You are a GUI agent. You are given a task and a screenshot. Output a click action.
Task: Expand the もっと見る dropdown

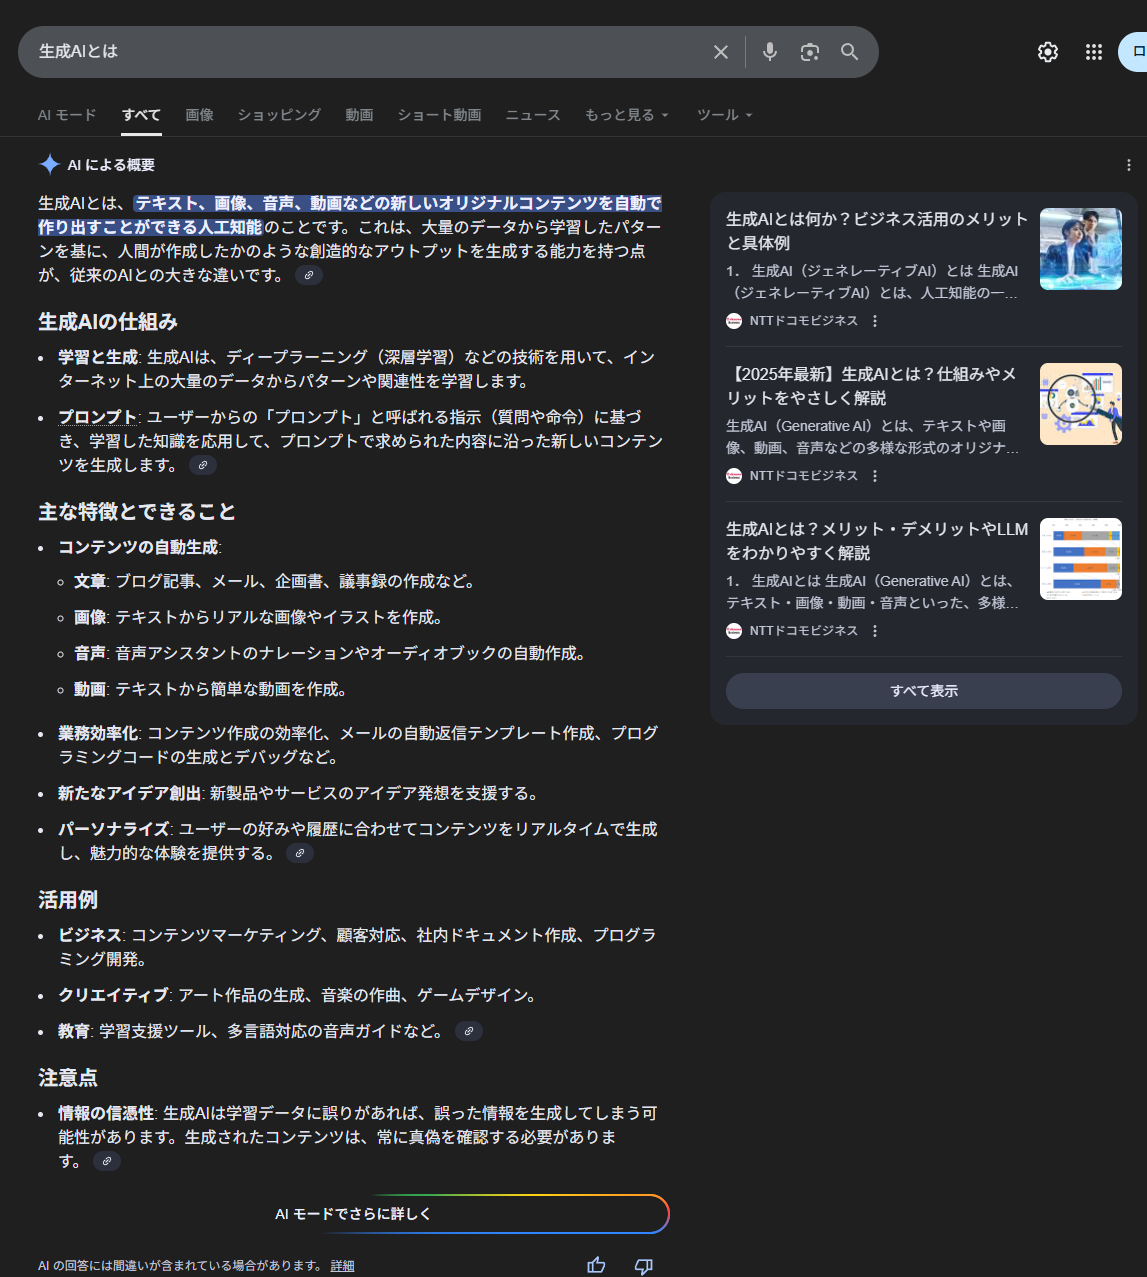click(626, 115)
